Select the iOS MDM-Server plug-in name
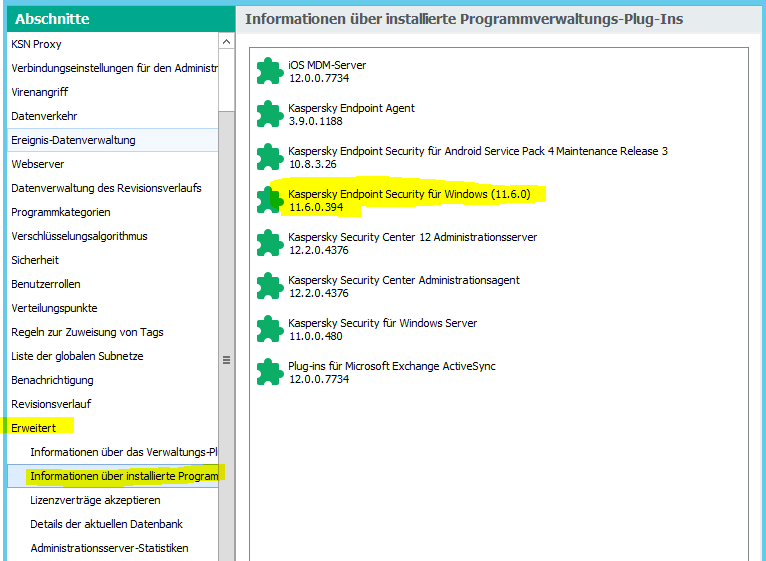 click(x=327, y=65)
